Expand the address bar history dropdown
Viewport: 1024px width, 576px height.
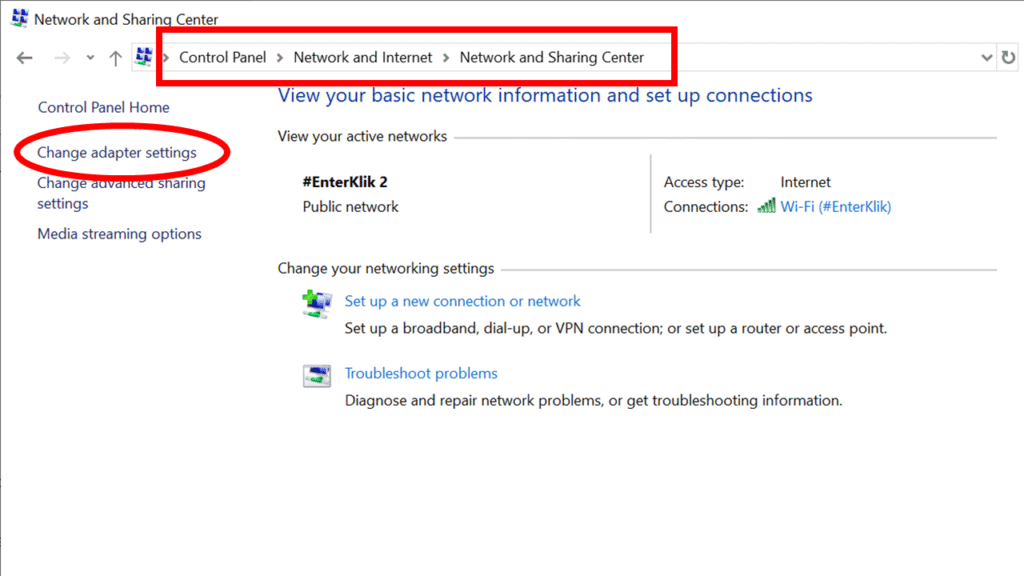coord(988,58)
